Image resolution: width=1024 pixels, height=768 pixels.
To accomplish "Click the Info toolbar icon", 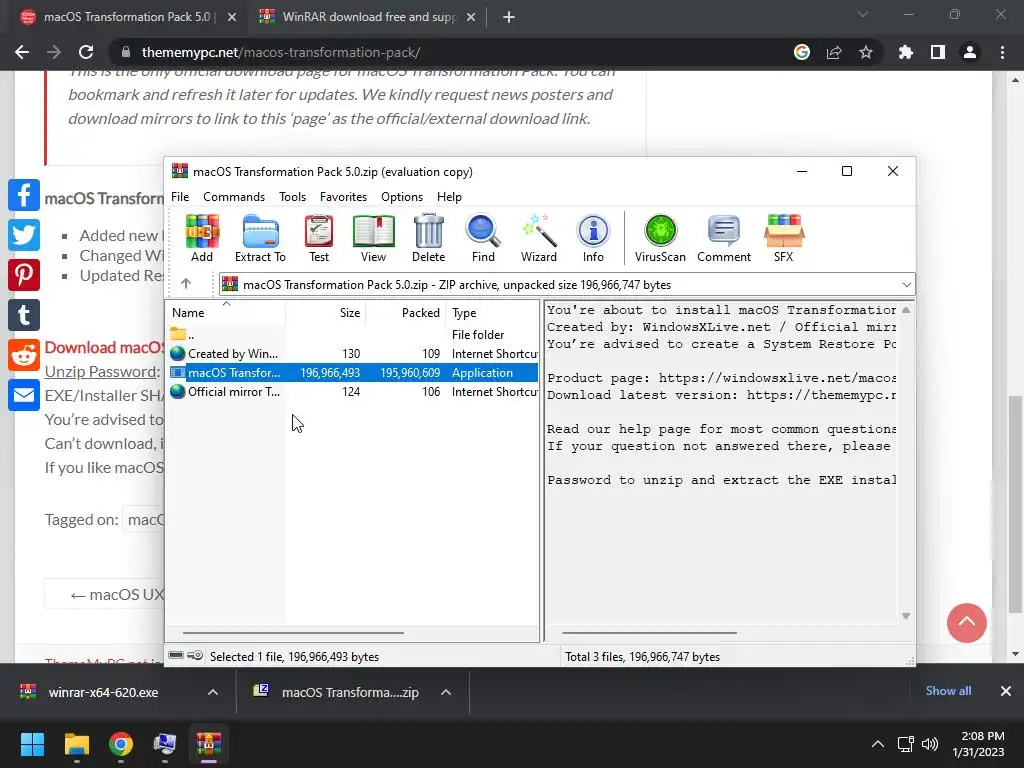I will click(x=593, y=238).
